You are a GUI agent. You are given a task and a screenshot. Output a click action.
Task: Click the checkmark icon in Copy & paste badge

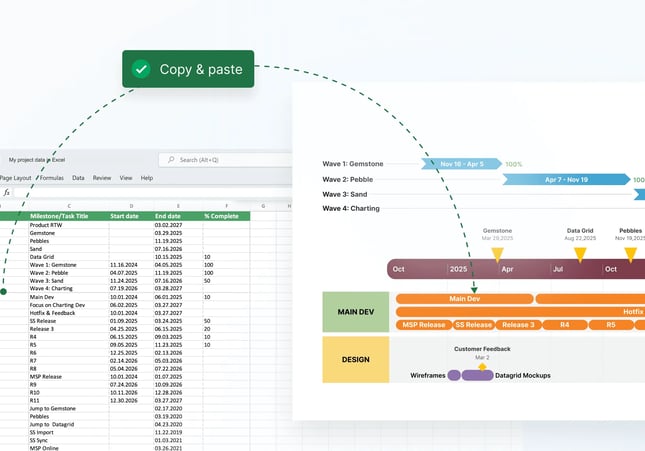tap(141, 69)
